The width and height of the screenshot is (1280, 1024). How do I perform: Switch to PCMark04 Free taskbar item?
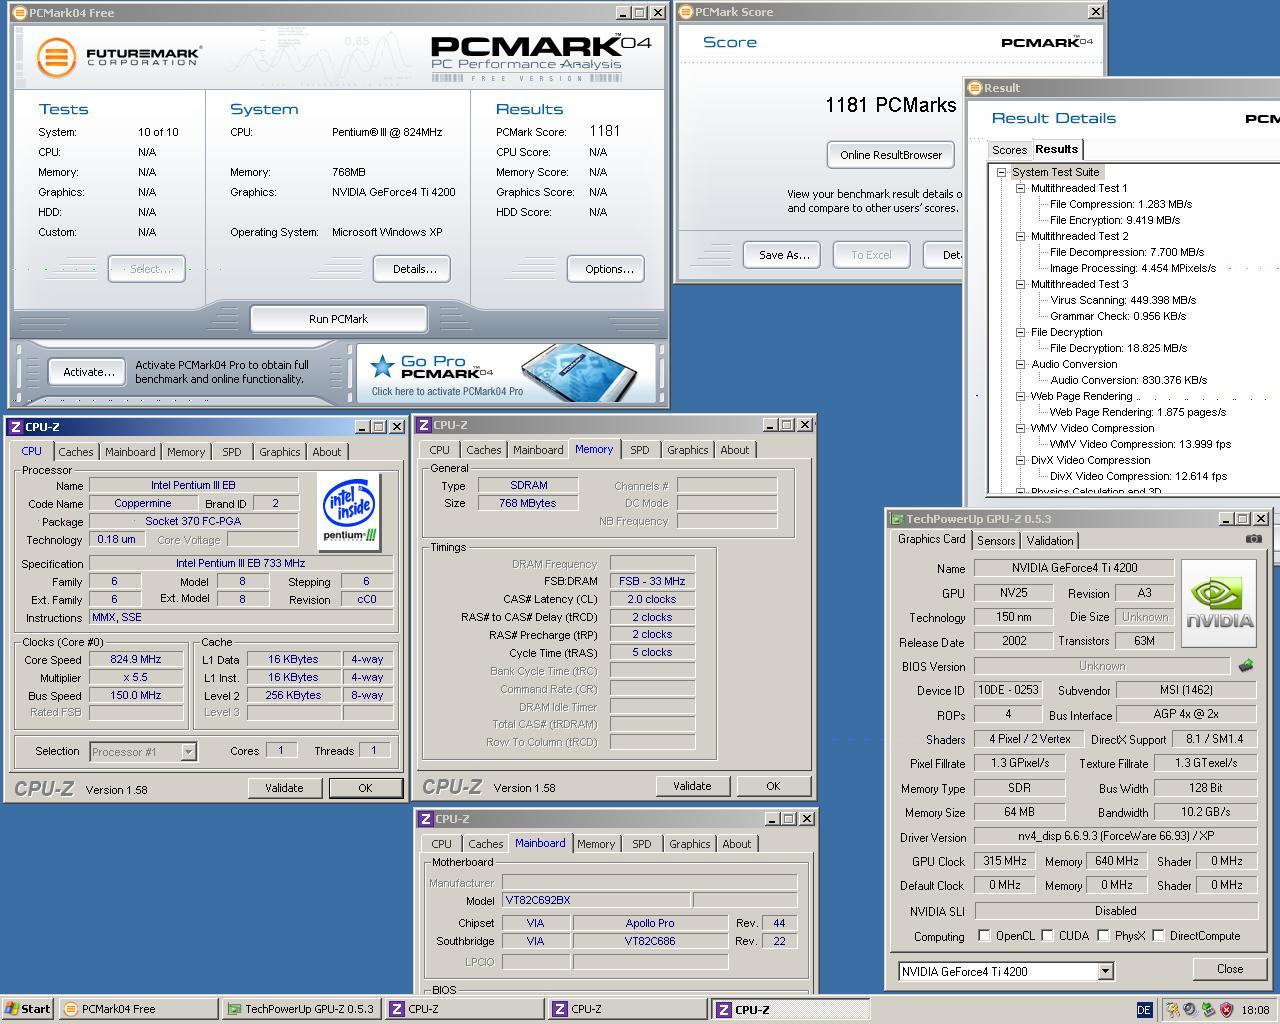tap(138, 1009)
